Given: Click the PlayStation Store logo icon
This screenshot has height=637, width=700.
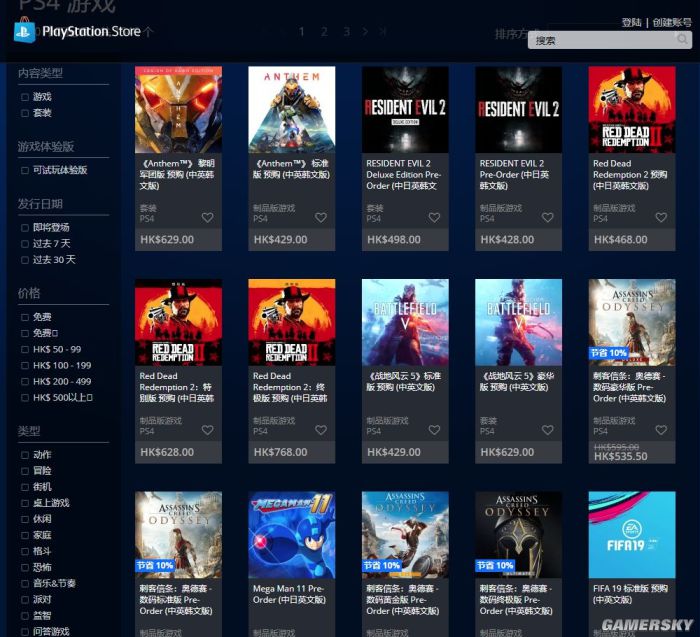Looking at the screenshot, I should 24,31.
